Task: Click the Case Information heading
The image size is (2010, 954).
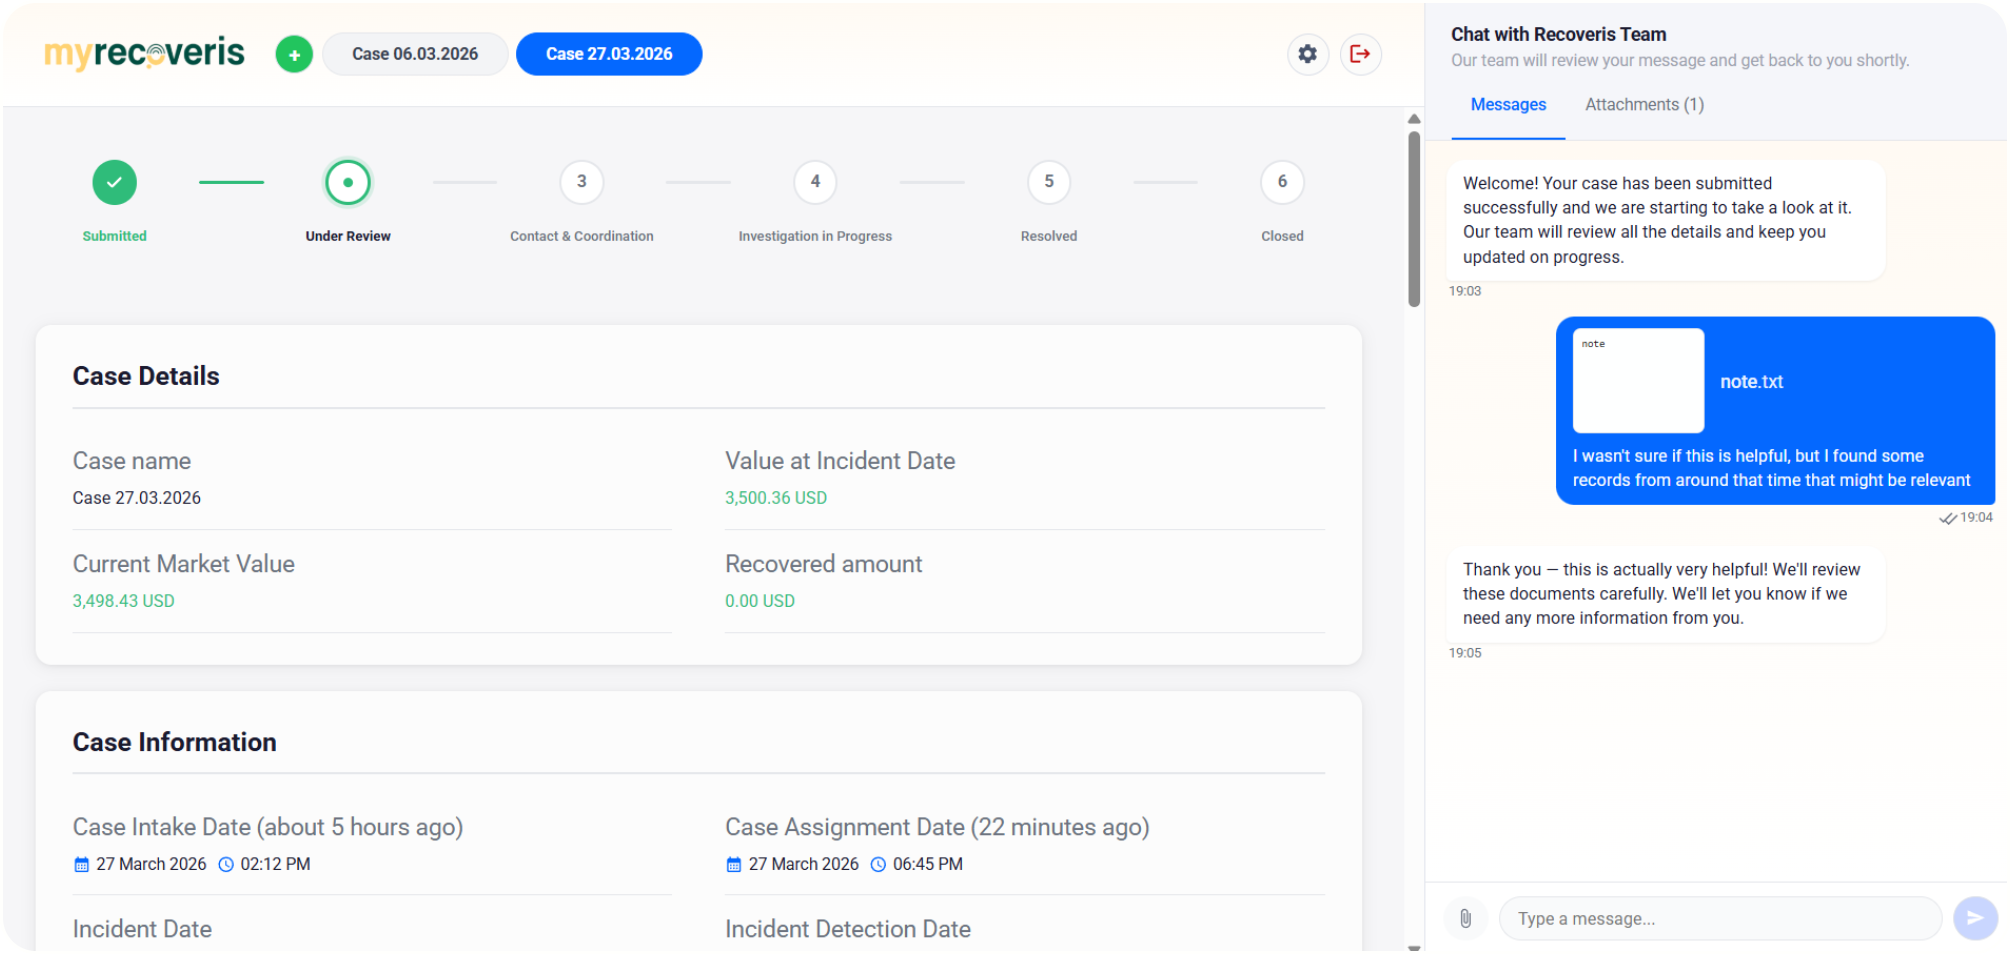Action: [174, 742]
